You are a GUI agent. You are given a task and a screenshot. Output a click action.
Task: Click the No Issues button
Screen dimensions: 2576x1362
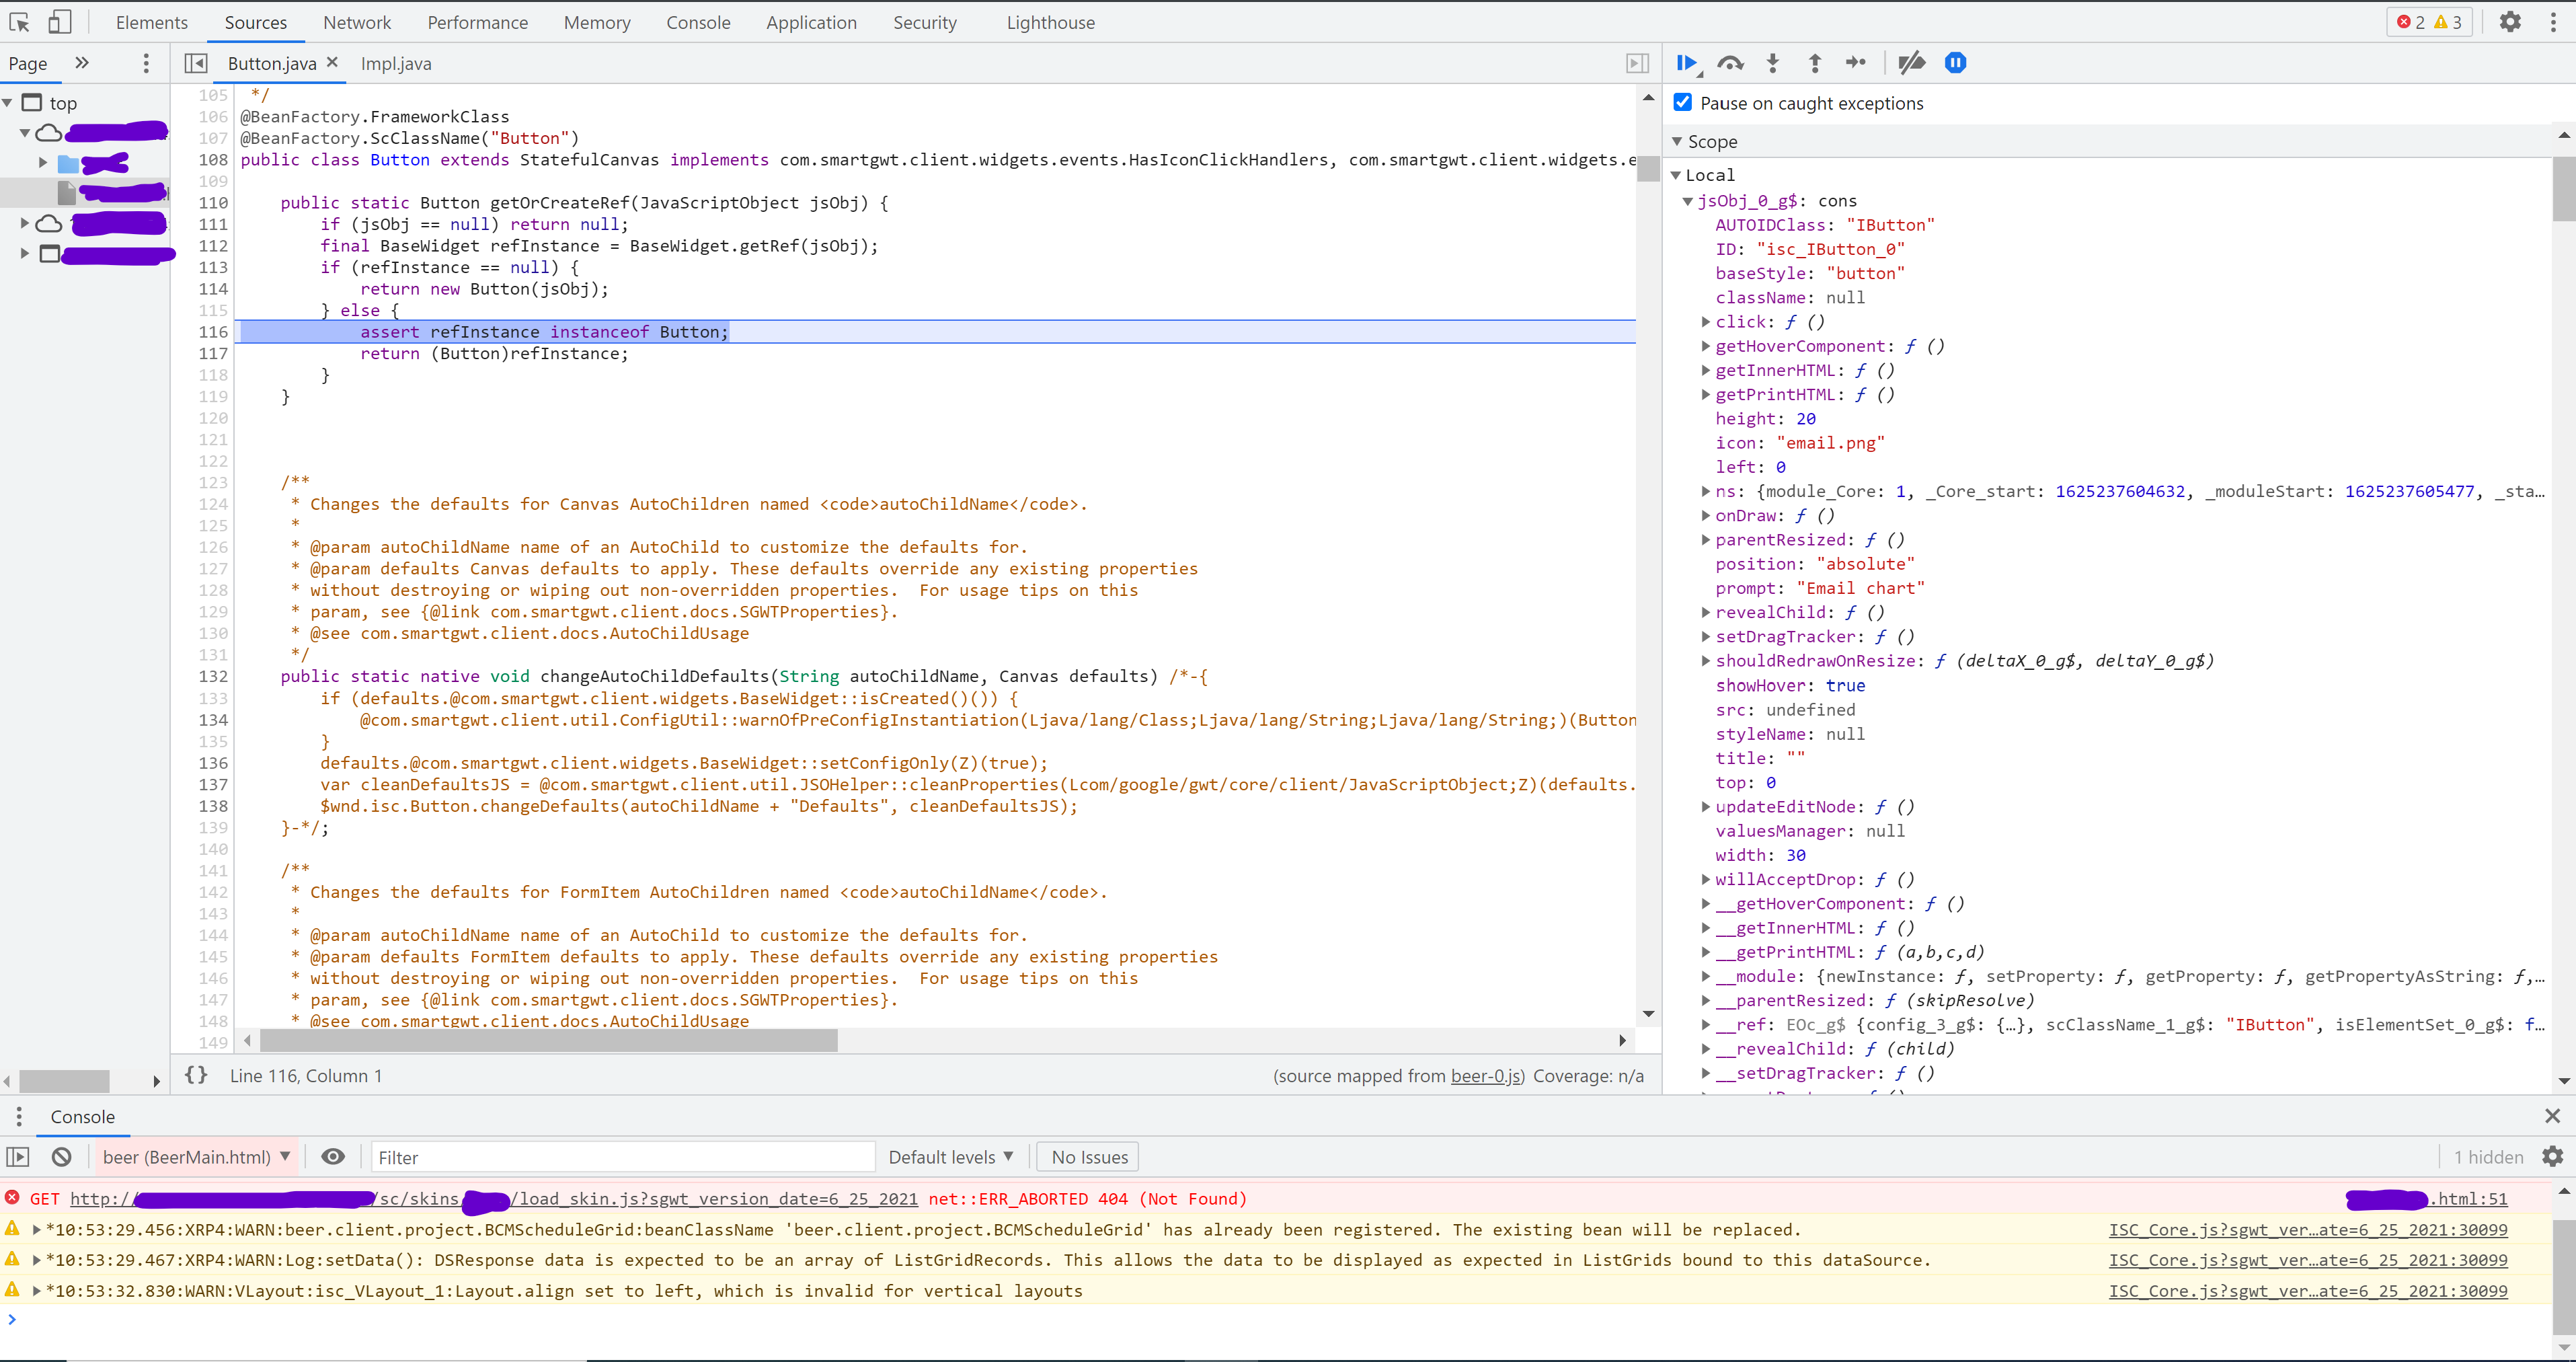coord(1088,1157)
